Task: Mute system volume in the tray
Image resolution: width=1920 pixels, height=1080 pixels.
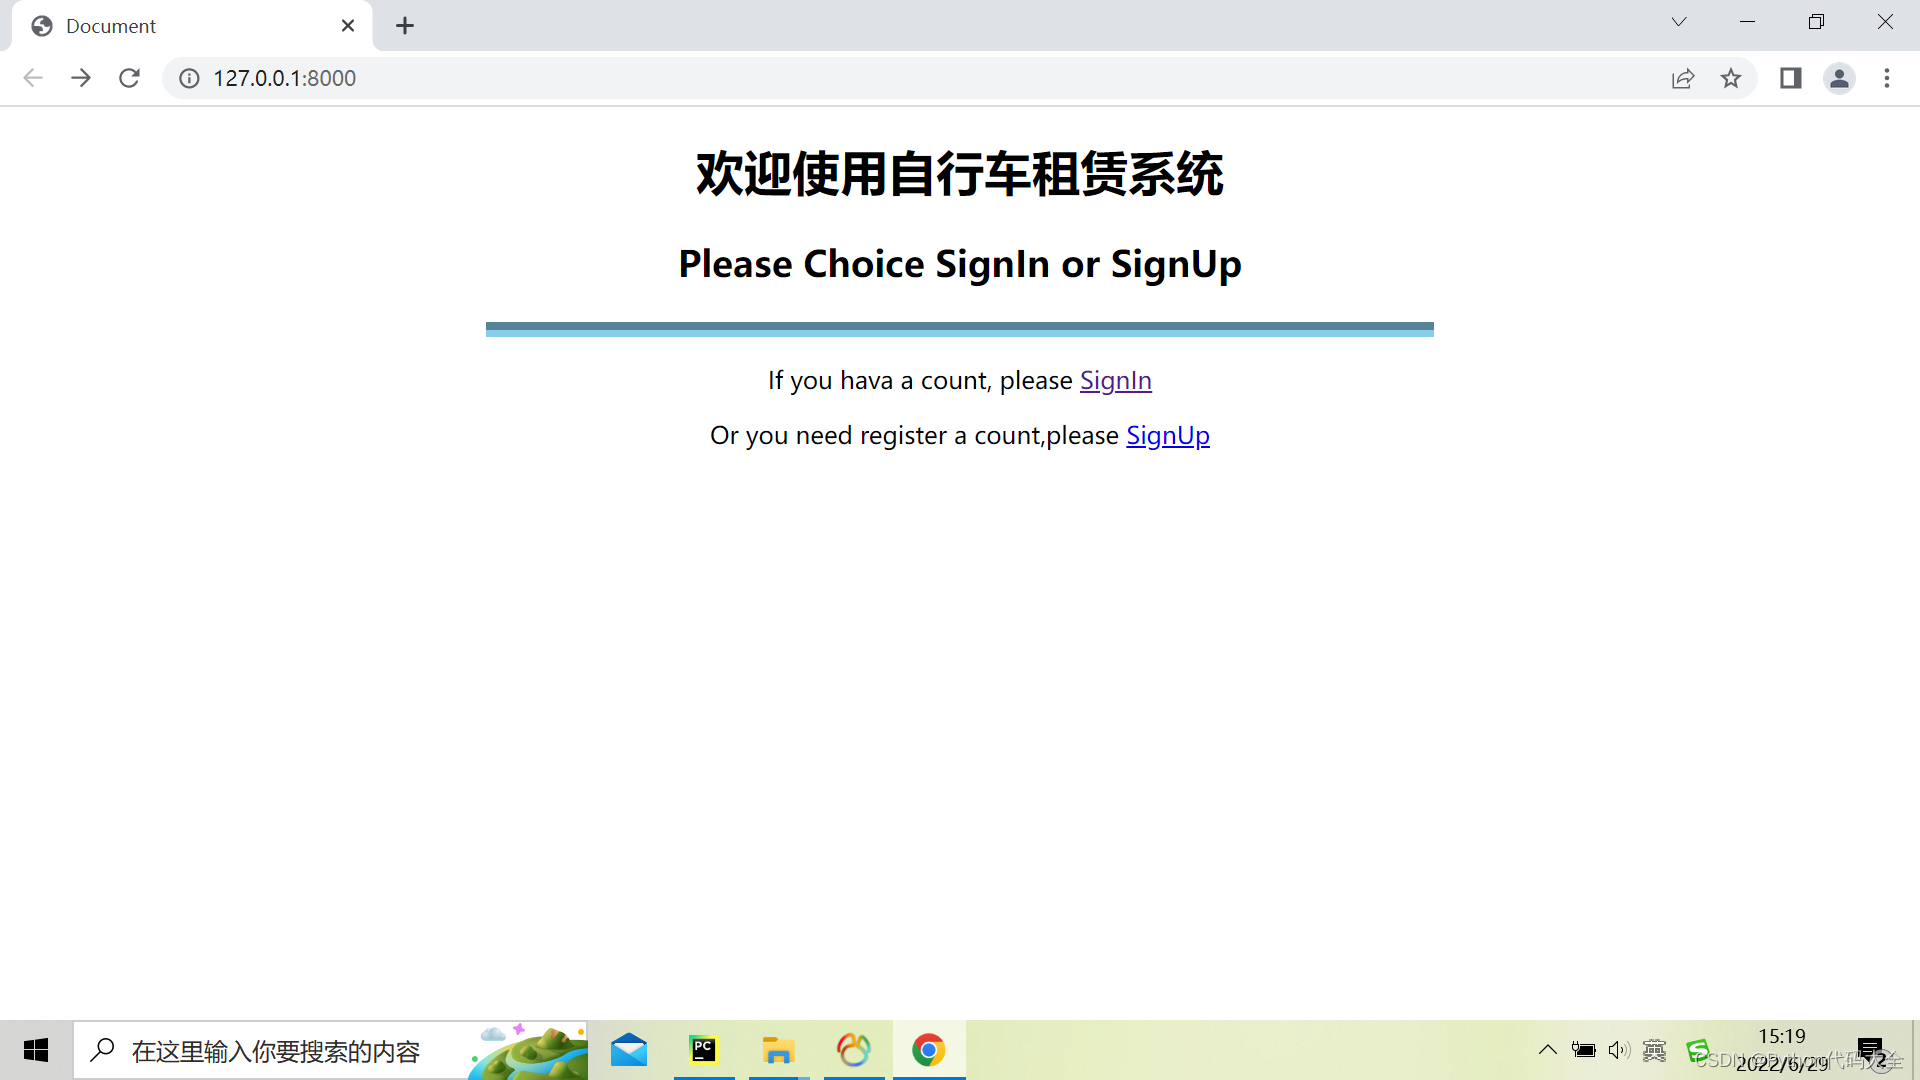Action: pyautogui.click(x=1620, y=1050)
